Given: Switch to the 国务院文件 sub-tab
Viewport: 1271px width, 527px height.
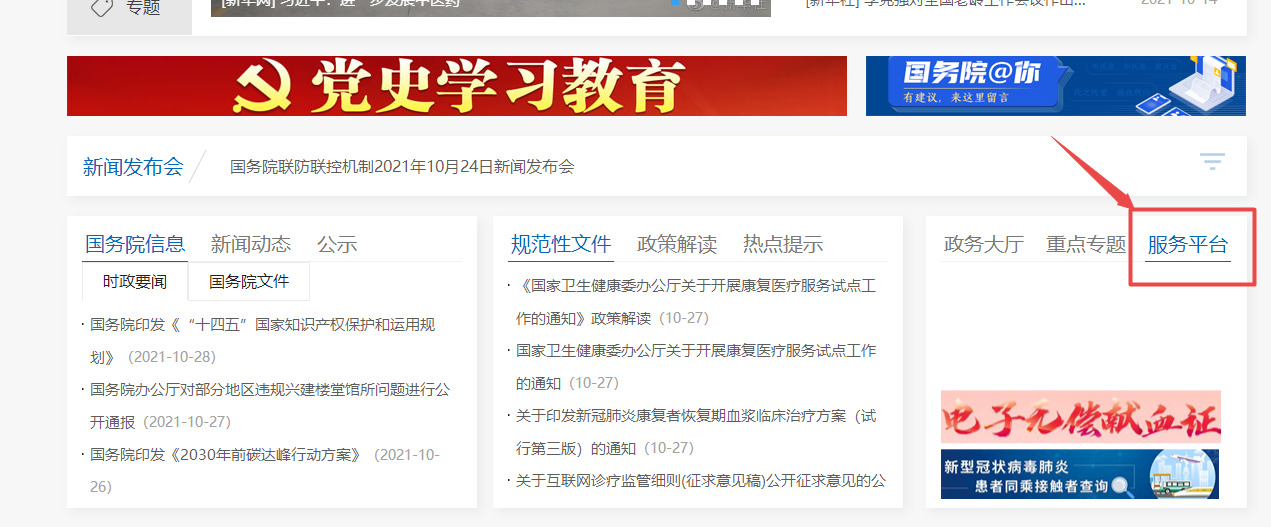Looking at the screenshot, I should [x=249, y=282].
